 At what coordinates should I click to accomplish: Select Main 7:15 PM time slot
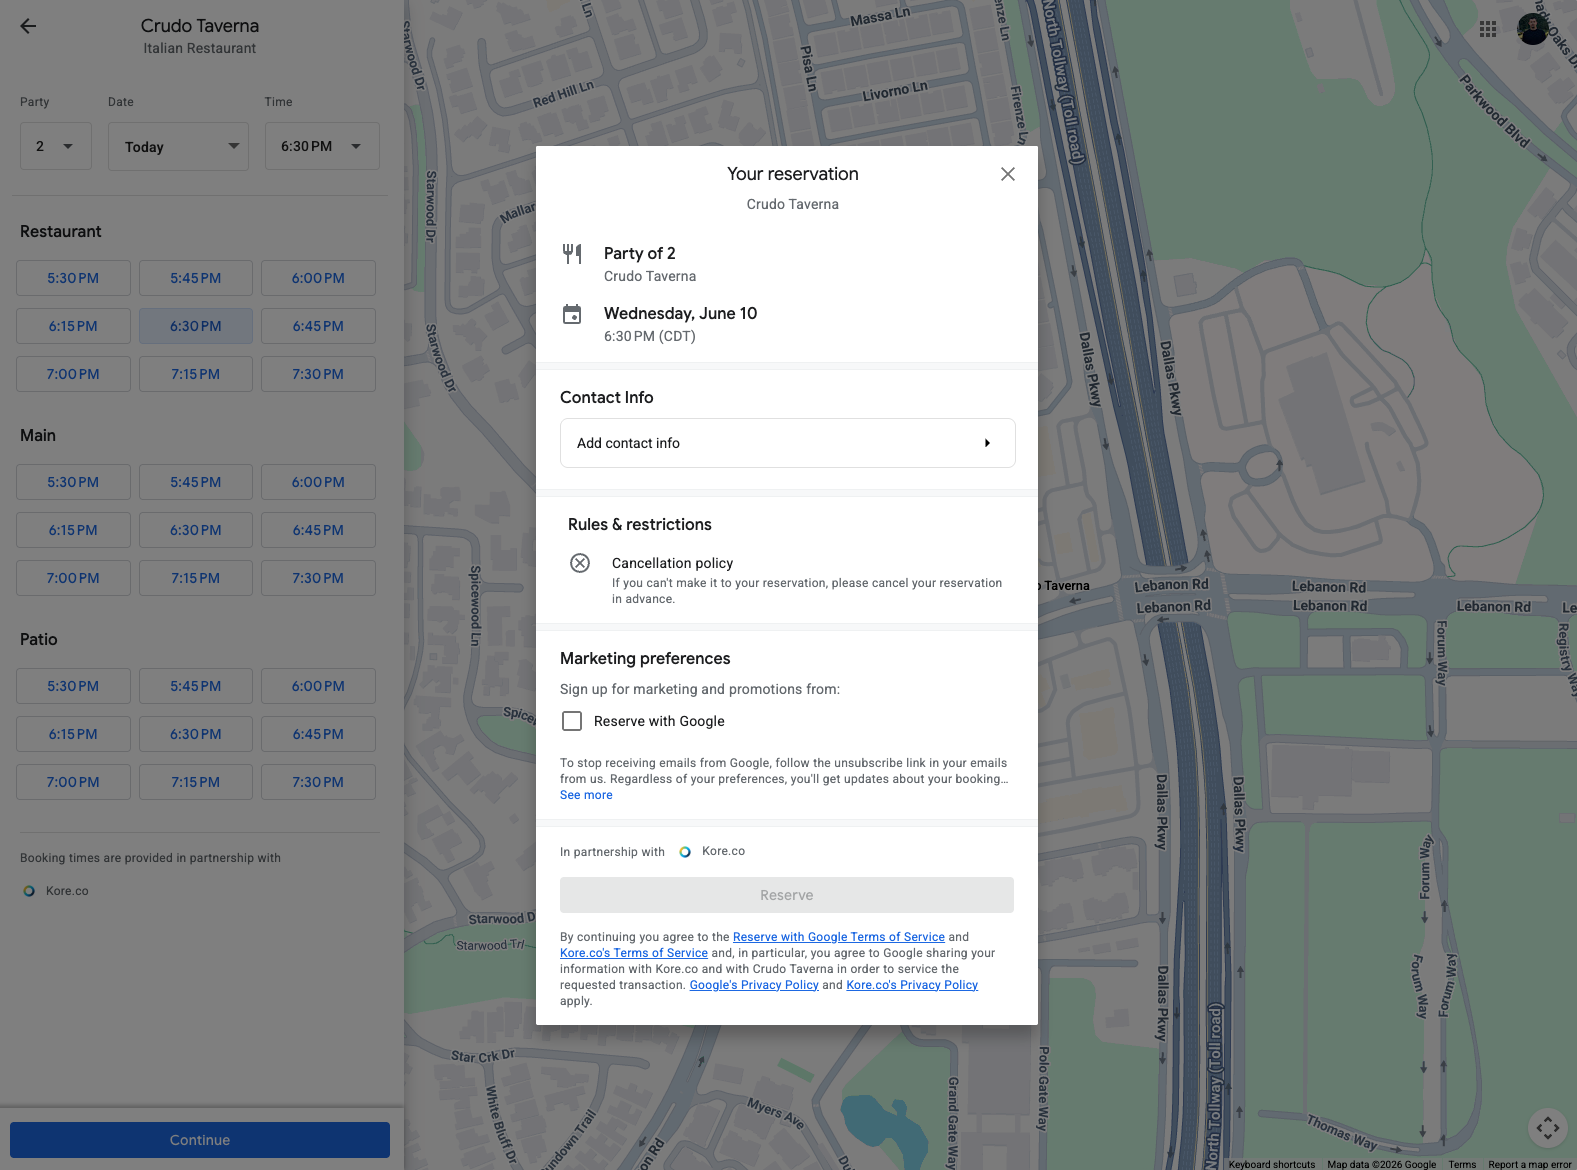click(x=196, y=578)
